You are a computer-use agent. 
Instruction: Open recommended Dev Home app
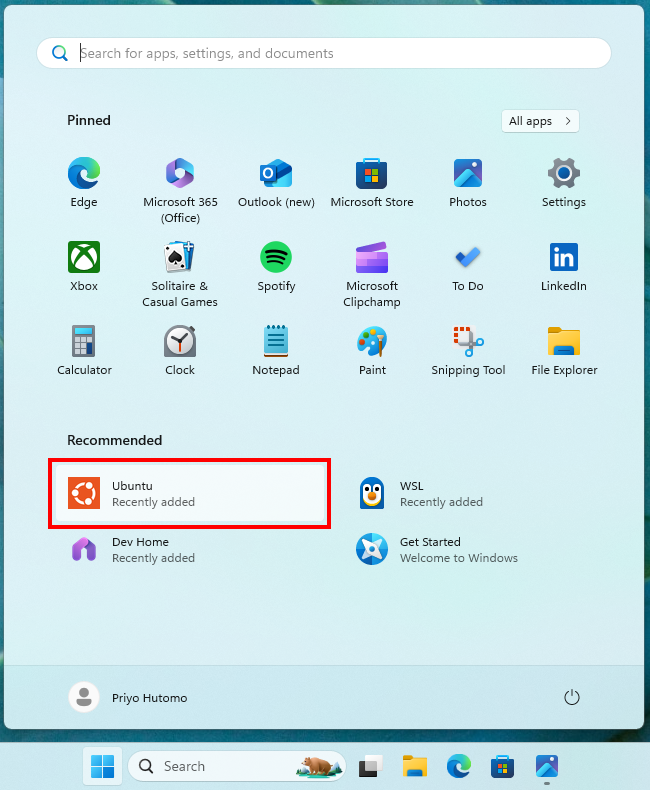189,550
